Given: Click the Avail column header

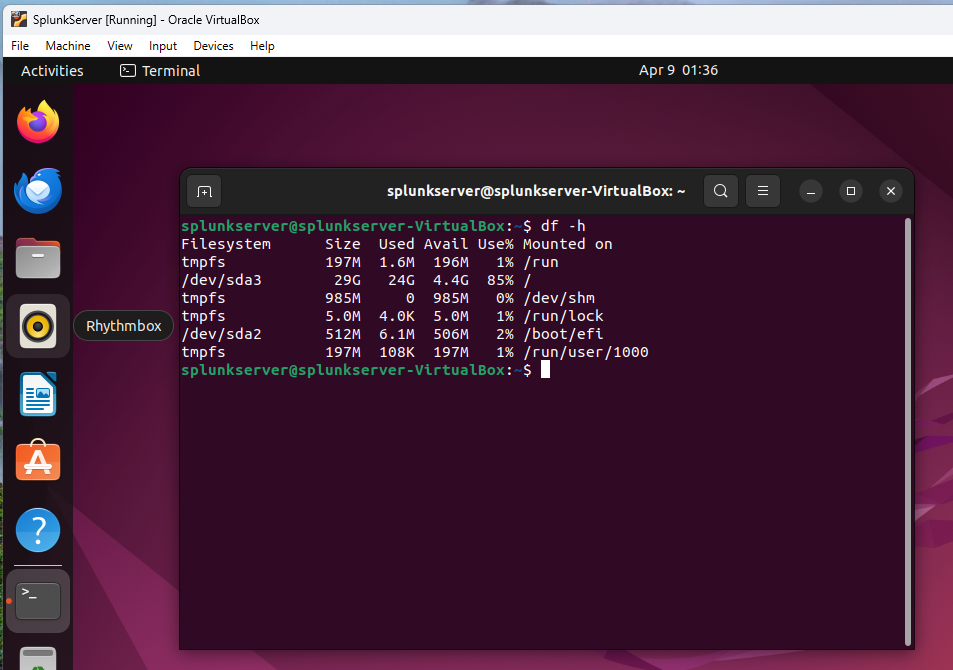Looking at the screenshot, I should coord(446,244).
